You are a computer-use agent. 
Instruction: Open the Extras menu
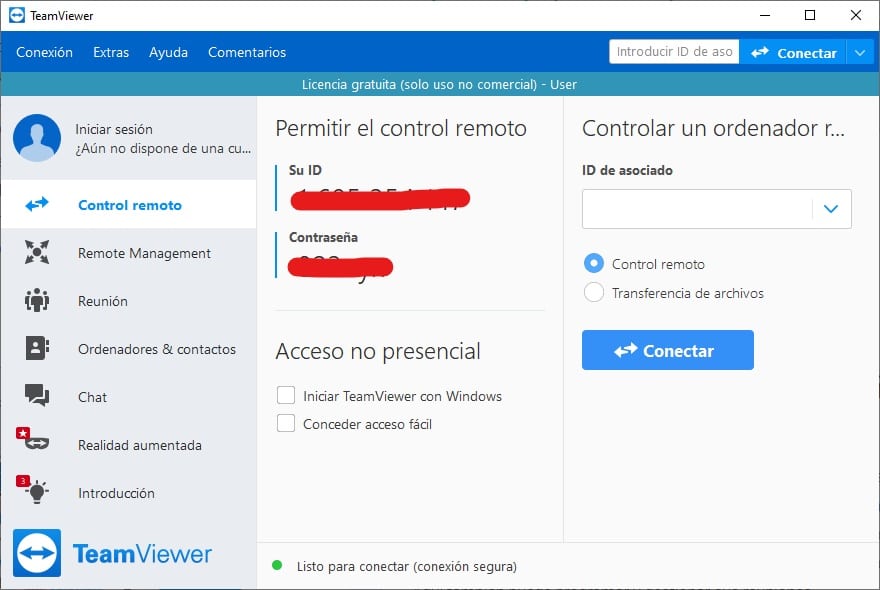coord(111,52)
